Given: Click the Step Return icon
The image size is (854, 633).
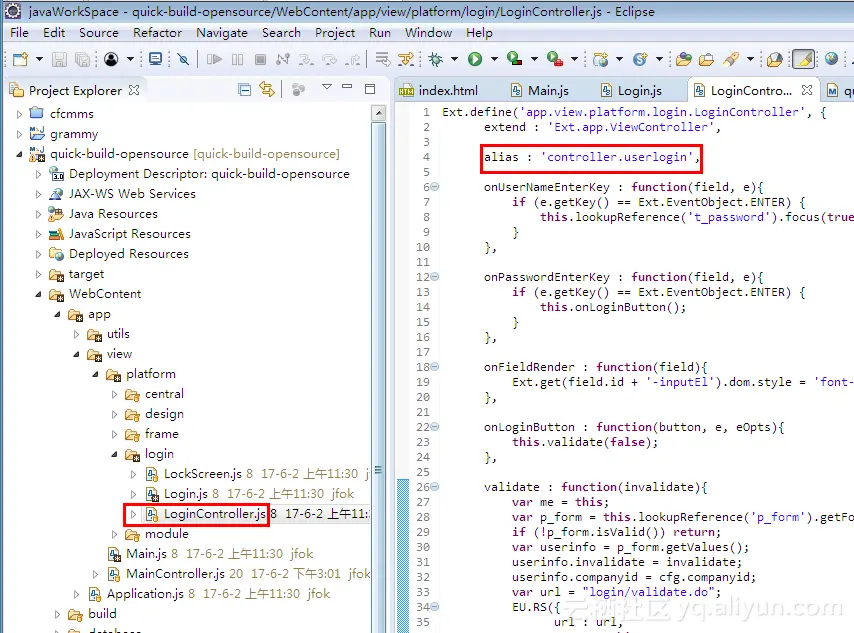Looking at the screenshot, I should click(x=353, y=59).
